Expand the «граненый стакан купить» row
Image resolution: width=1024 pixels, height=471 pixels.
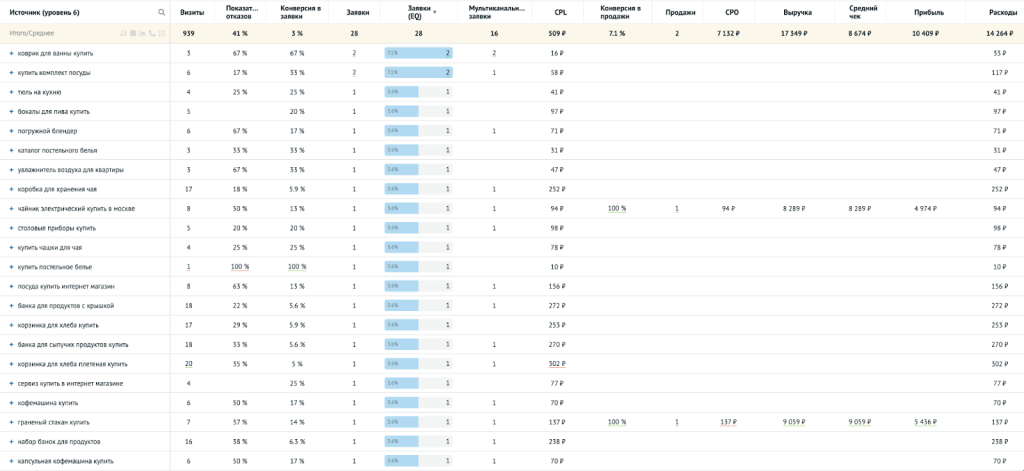[x=11, y=422]
